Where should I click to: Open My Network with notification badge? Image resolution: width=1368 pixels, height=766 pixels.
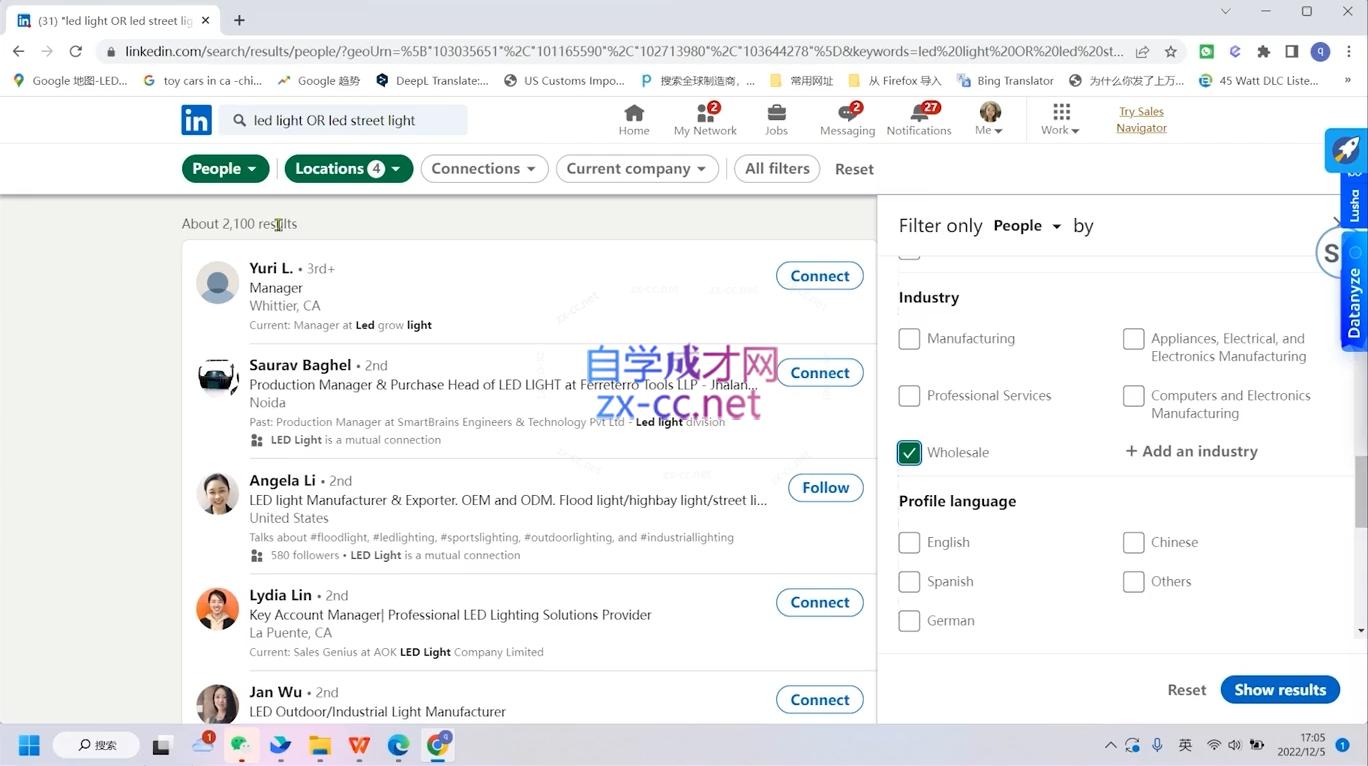704,118
